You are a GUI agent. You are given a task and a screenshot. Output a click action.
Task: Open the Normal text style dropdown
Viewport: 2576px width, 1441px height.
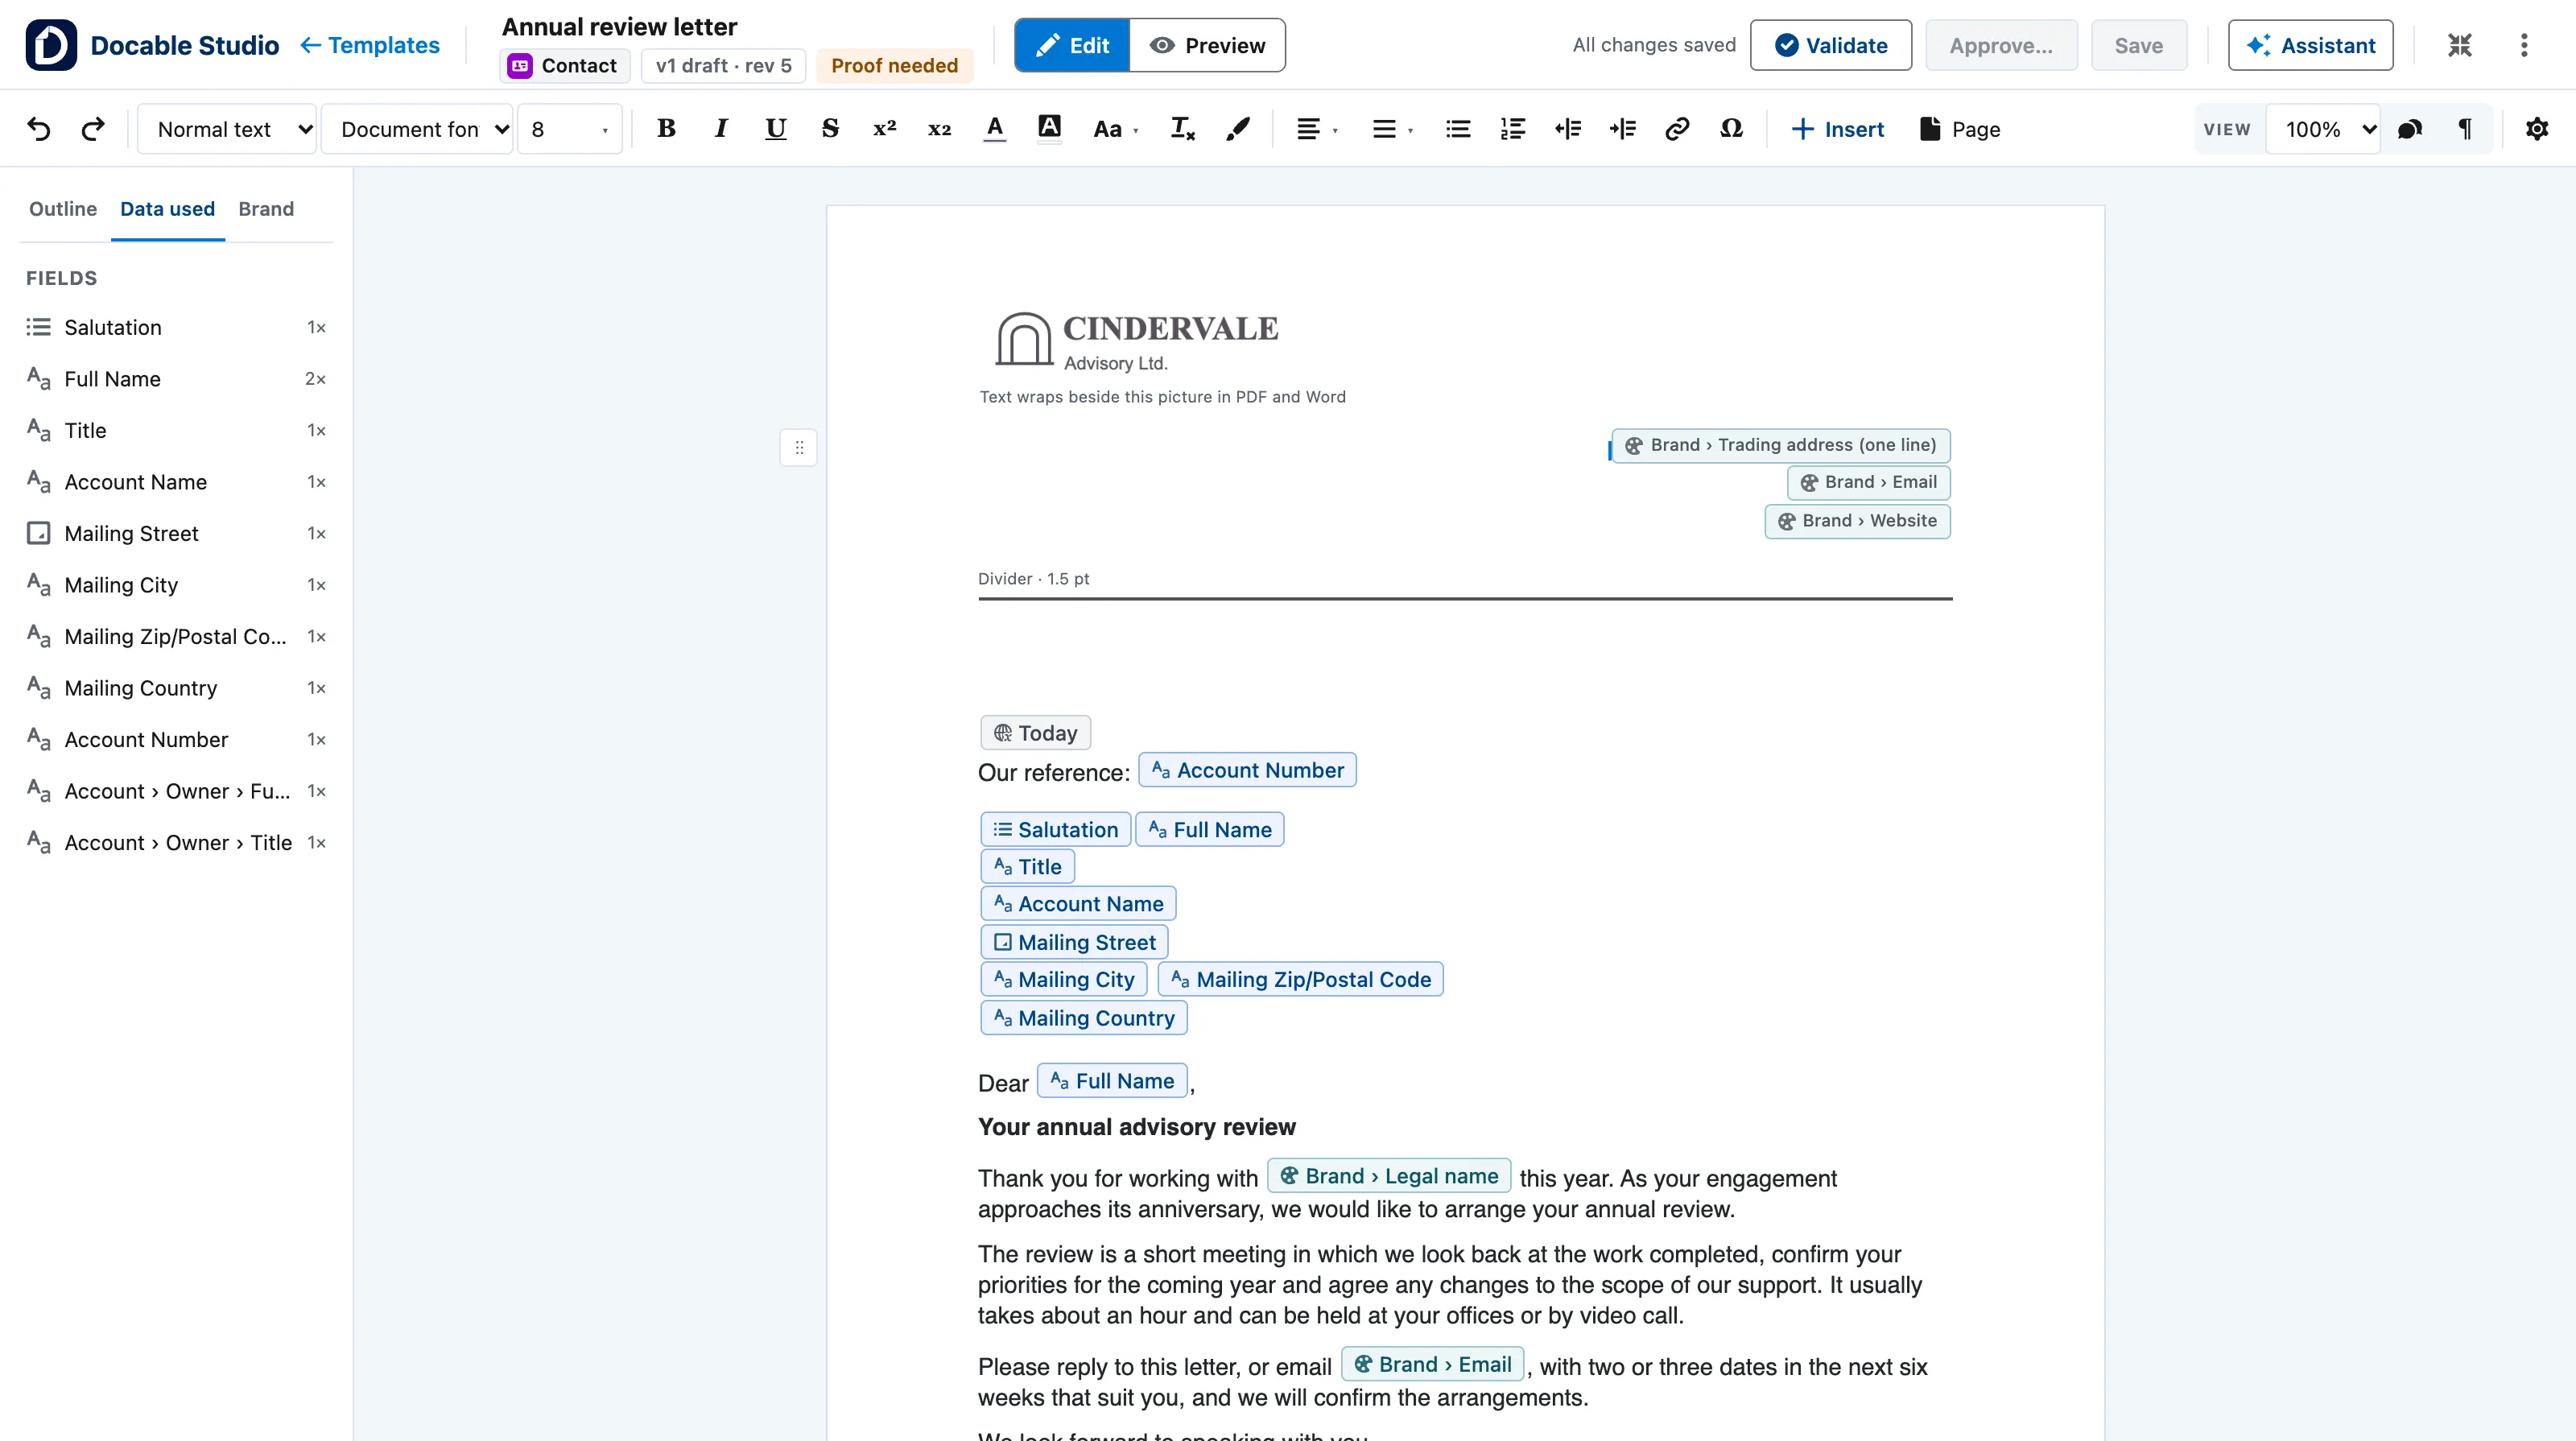tap(227, 129)
